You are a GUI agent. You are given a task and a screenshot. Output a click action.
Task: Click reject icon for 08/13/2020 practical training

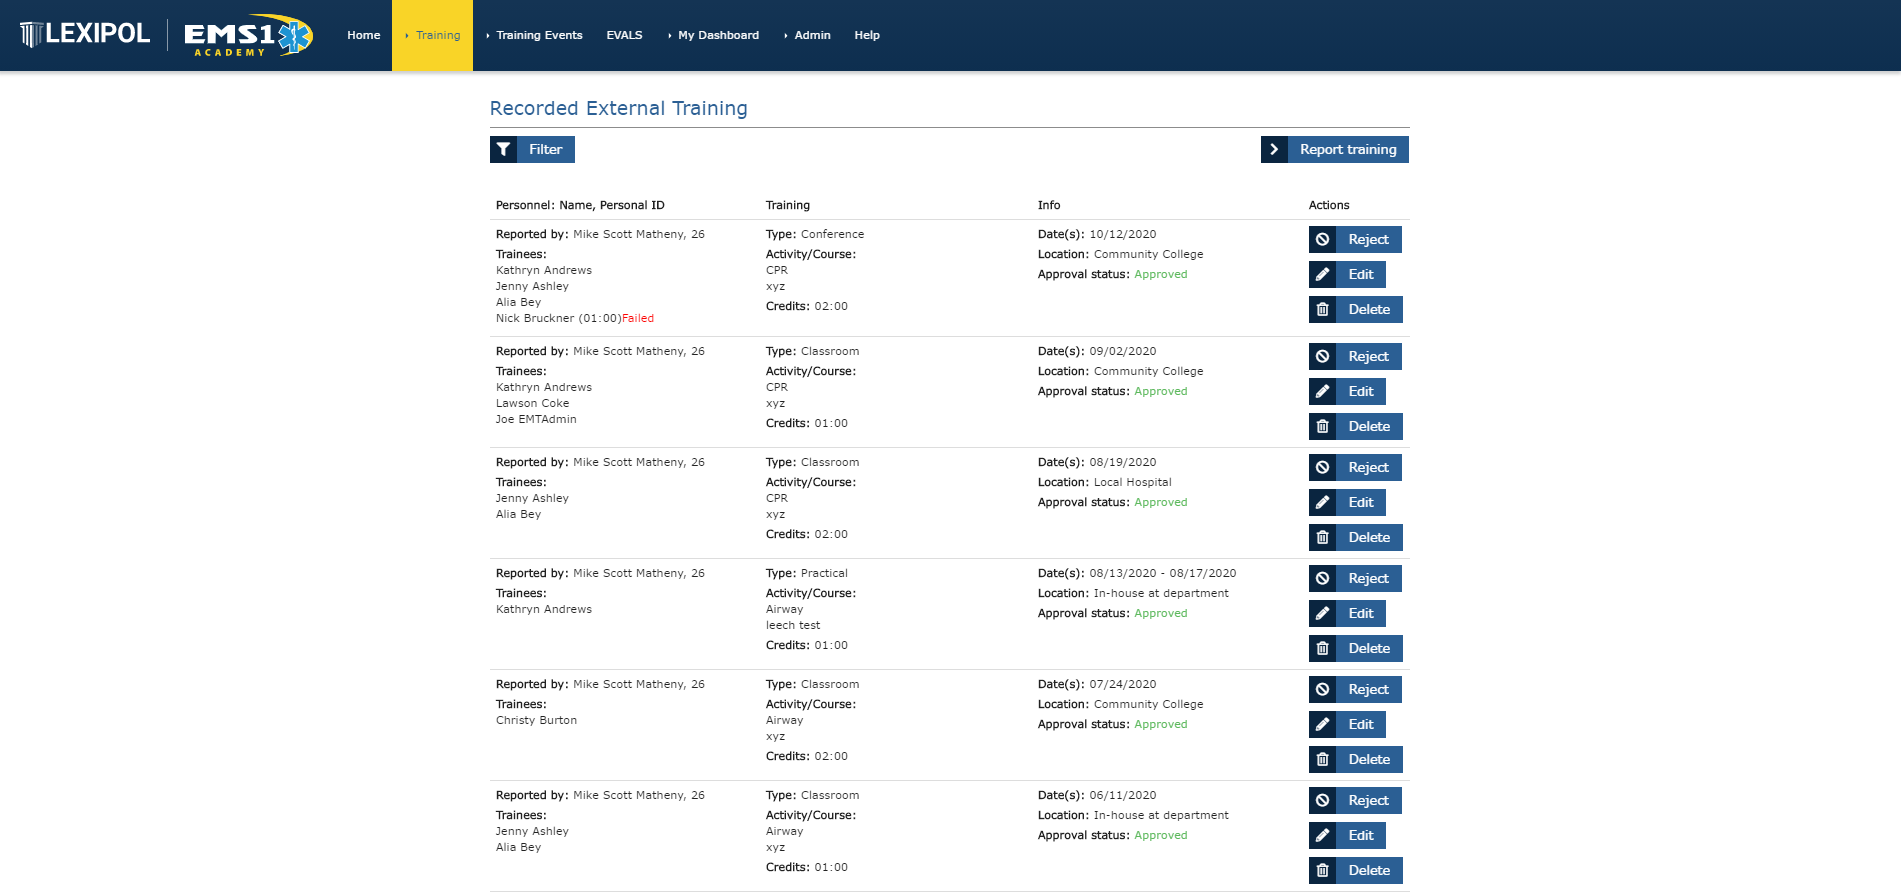pyautogui.click(x=1322, y=578)
